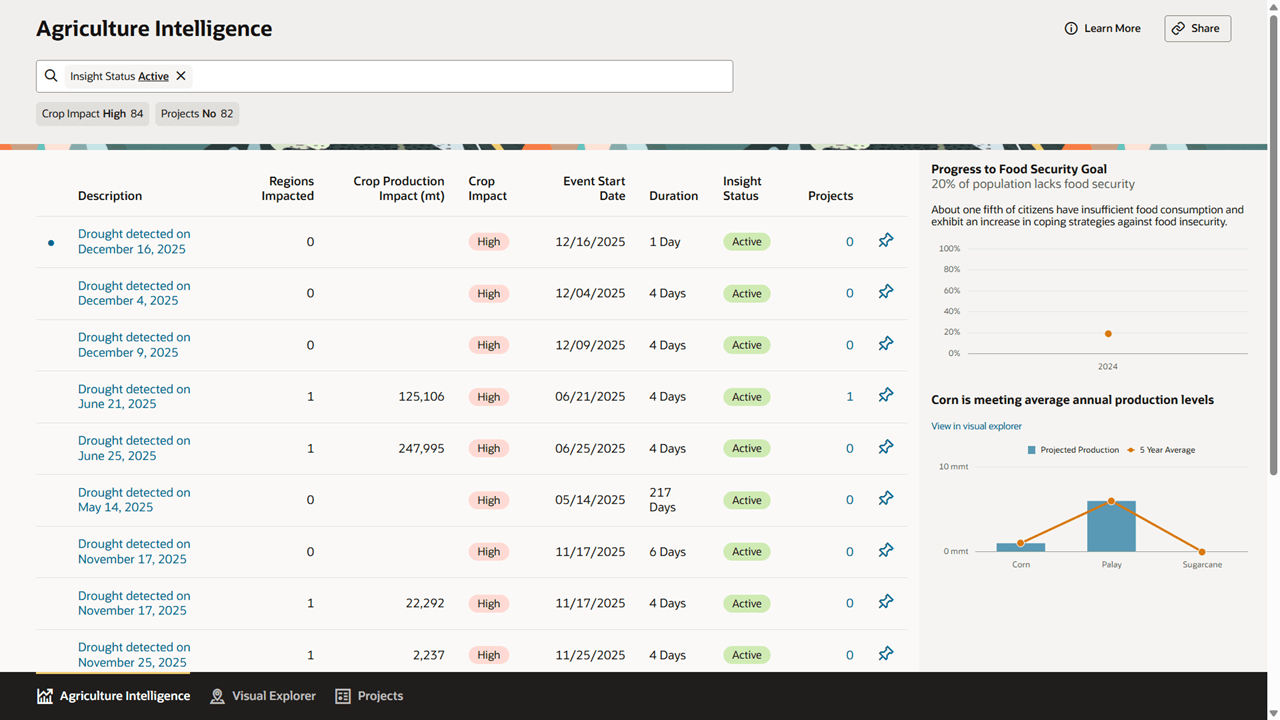Open the Crop Impact High filter chip
This screenshot has width=1280, height=720.
[x=92, y=113]
